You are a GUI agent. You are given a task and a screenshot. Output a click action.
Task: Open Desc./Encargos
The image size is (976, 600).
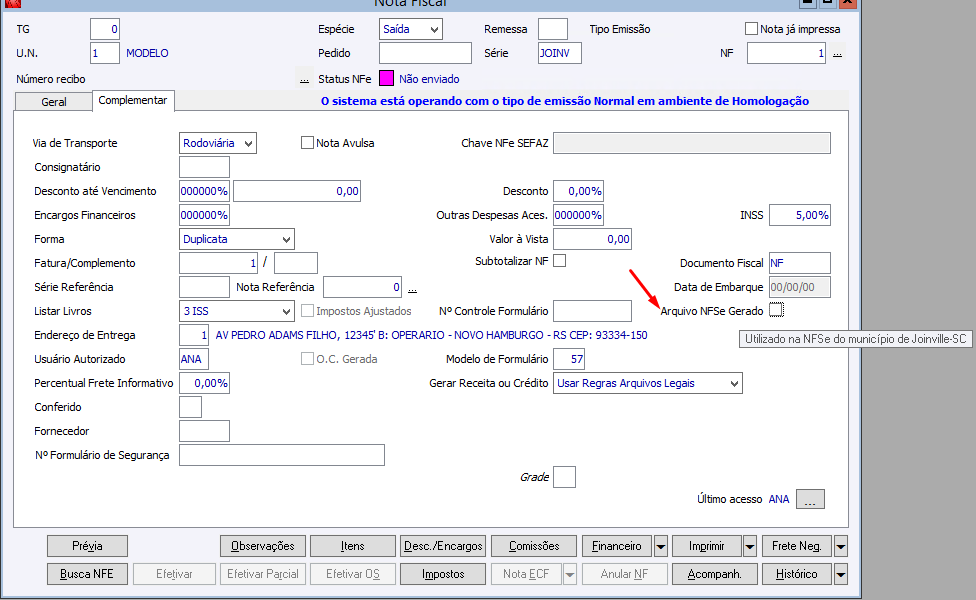443,546
